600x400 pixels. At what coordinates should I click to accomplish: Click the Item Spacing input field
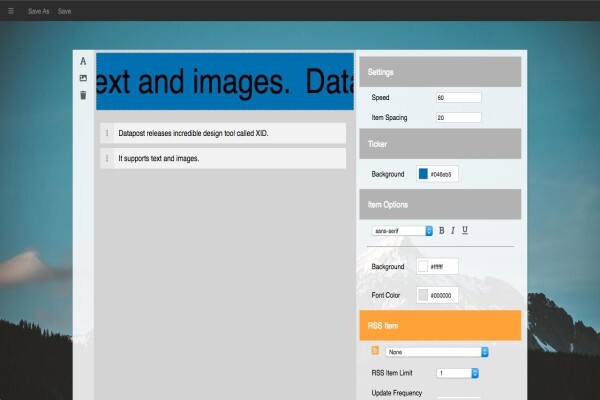[x=458, y=118]
